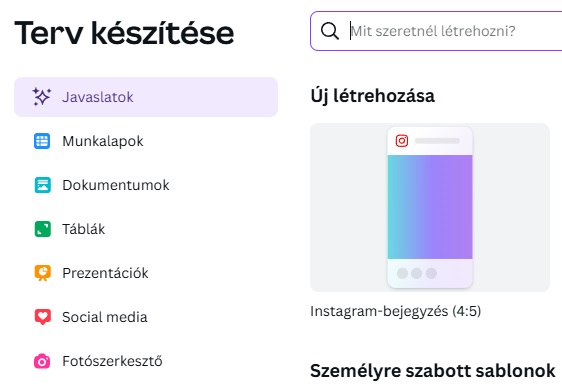Open the Instagram post gradient thumbnail
The image size is (562, 390).
click(x=430, y=207)
